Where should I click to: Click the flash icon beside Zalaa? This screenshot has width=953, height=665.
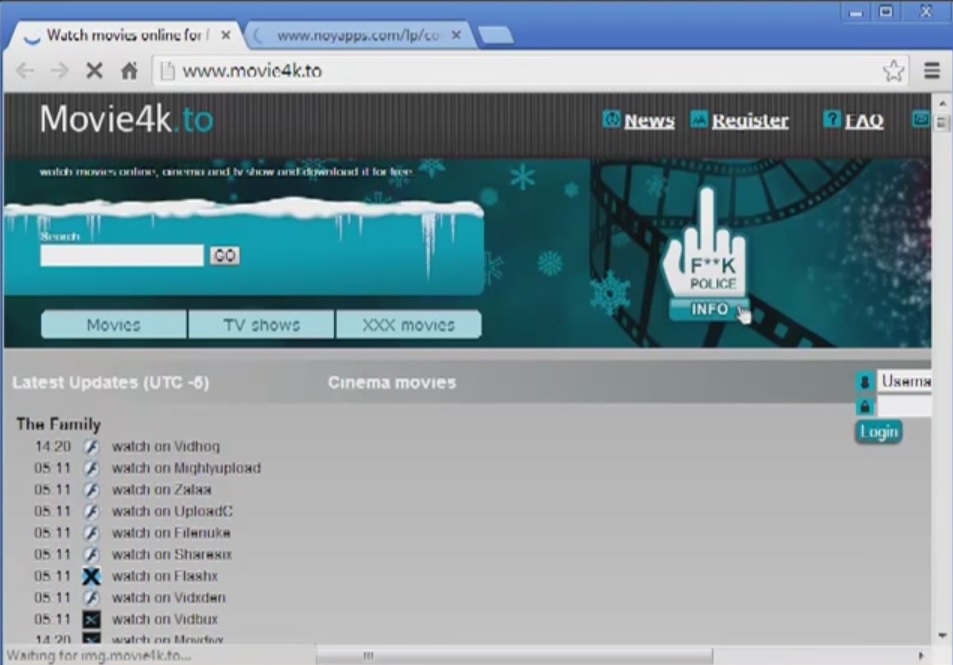point(91,489)
